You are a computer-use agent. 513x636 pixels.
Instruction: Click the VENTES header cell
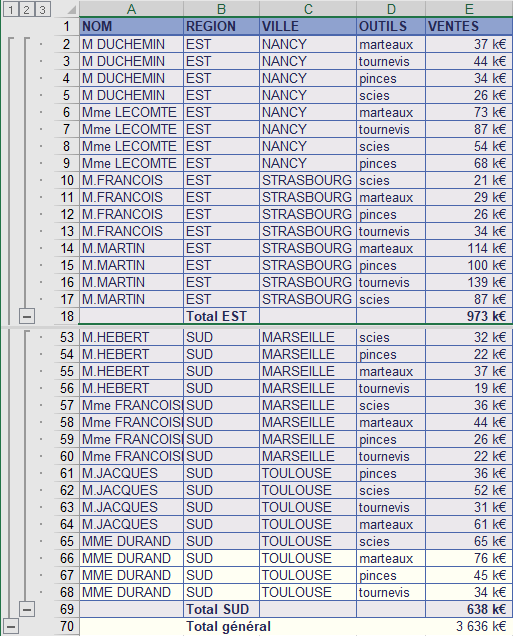coord(469,26)
